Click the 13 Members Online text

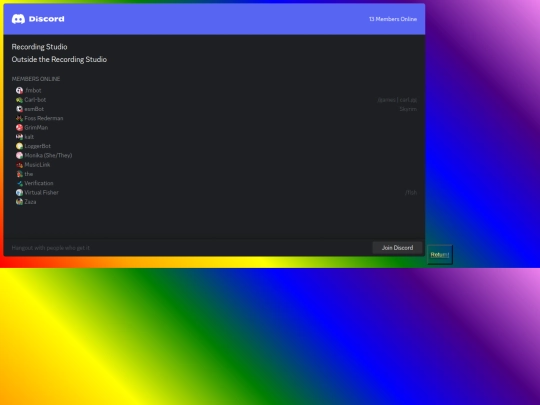coord(393,19)
